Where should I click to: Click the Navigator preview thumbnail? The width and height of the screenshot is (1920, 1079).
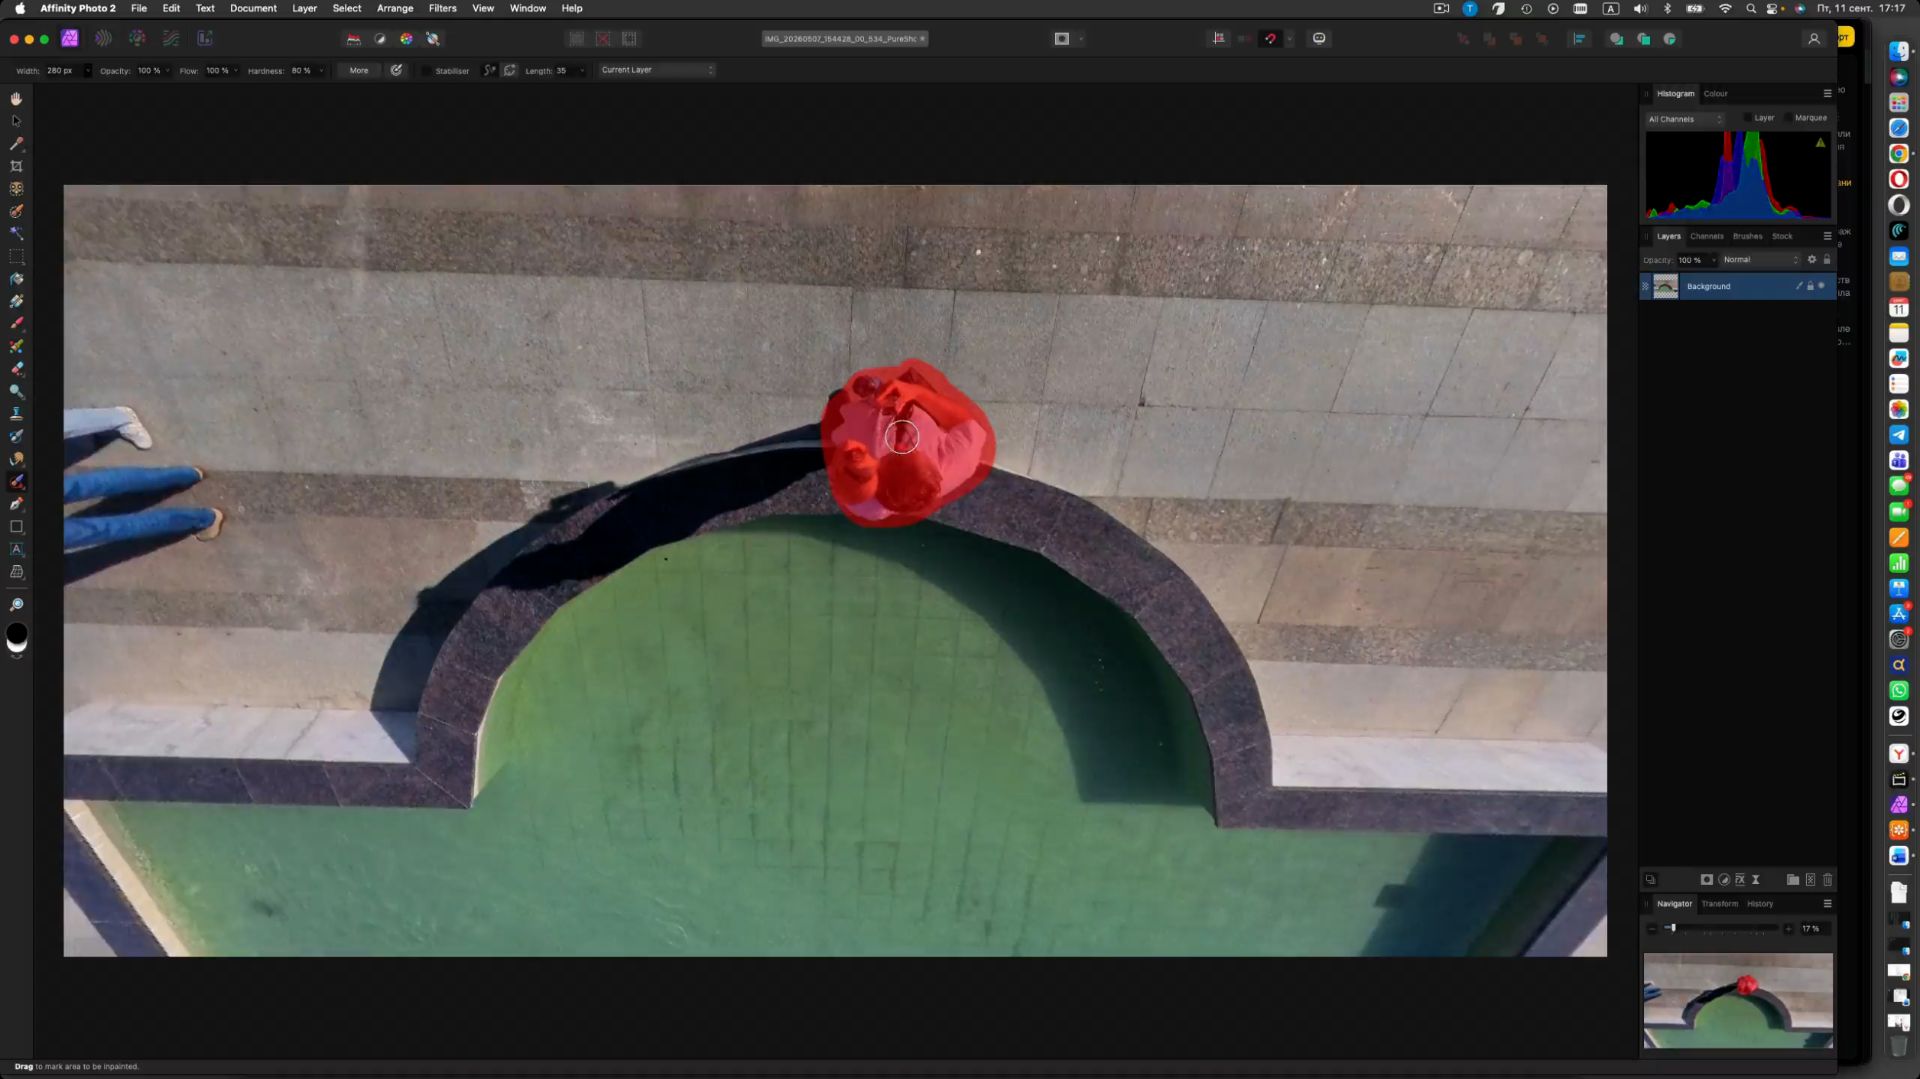tap(1738, 1000)
